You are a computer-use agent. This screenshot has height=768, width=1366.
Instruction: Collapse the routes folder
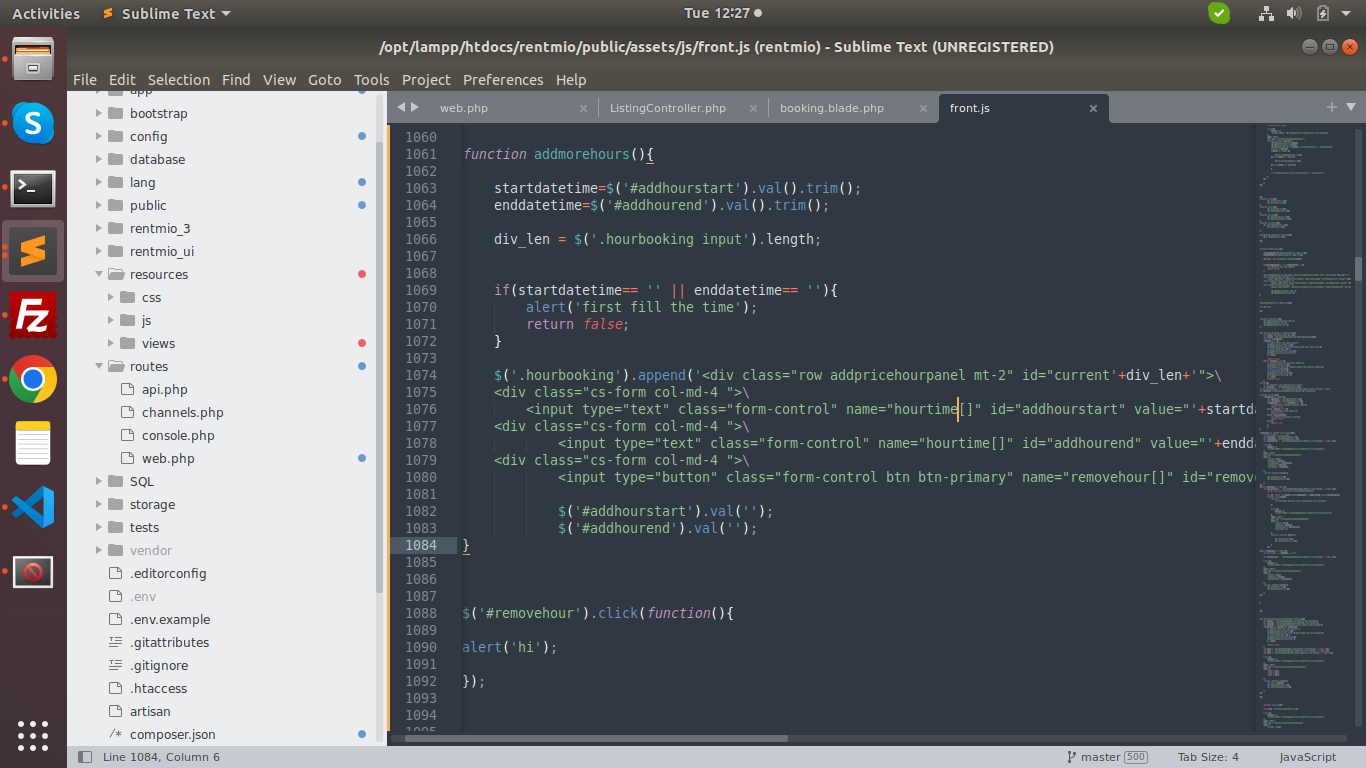coord(99,366)
